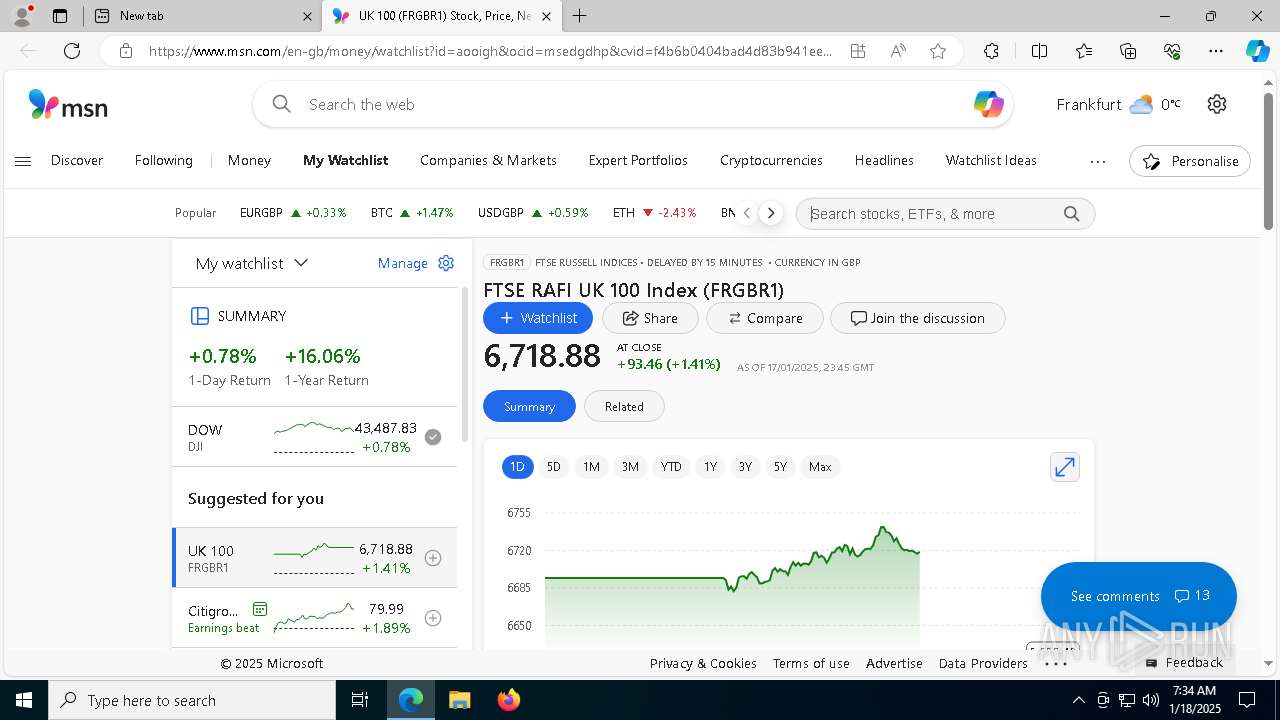The image size is (1280, 720).
Task: Click the stock search magnifier icon
Action: 1071,214
